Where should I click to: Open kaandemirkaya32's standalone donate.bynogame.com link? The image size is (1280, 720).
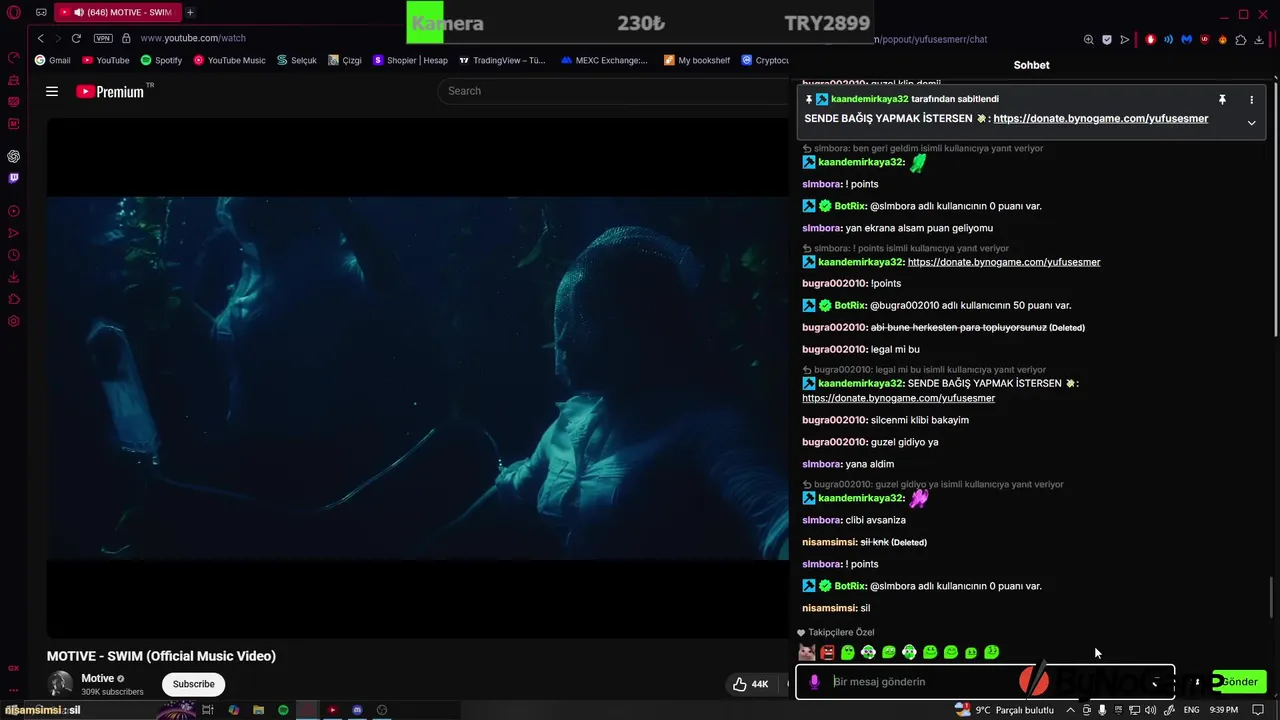pos(1004,262)
